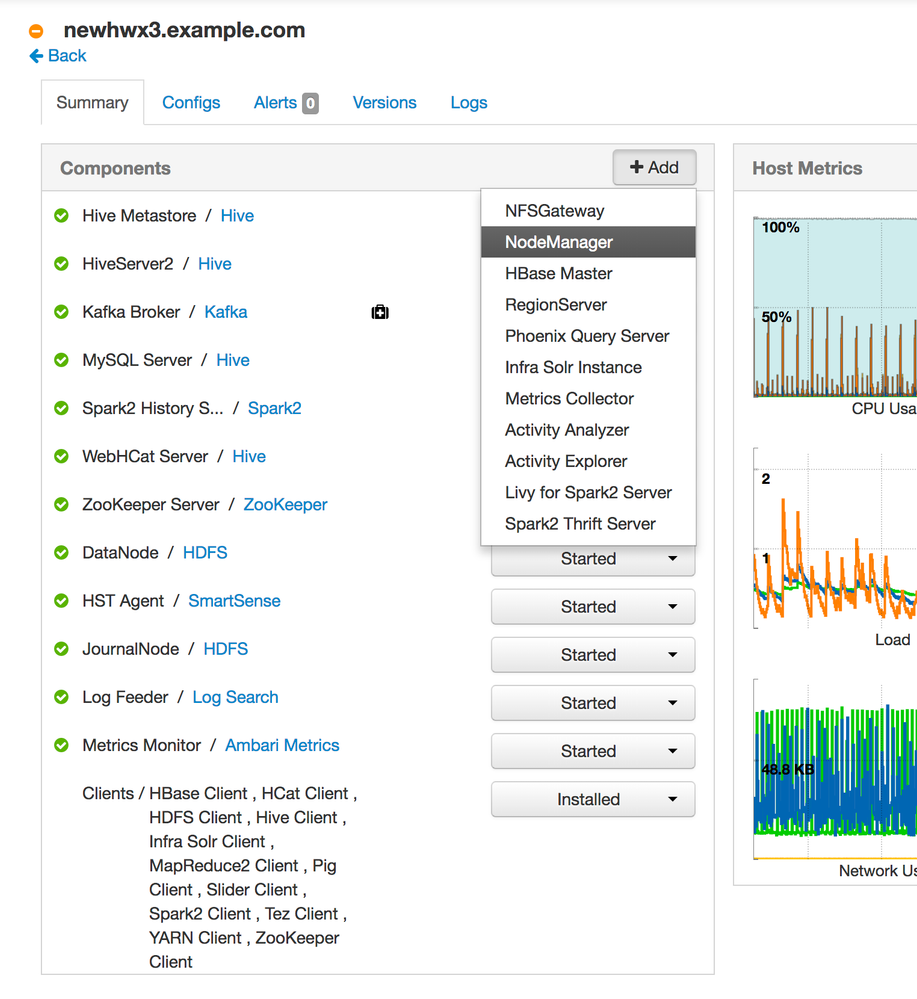Viewport: 917px width, 999px height.
Task: Click the green status icon next to DataNode
Action: tap(61, 552)
